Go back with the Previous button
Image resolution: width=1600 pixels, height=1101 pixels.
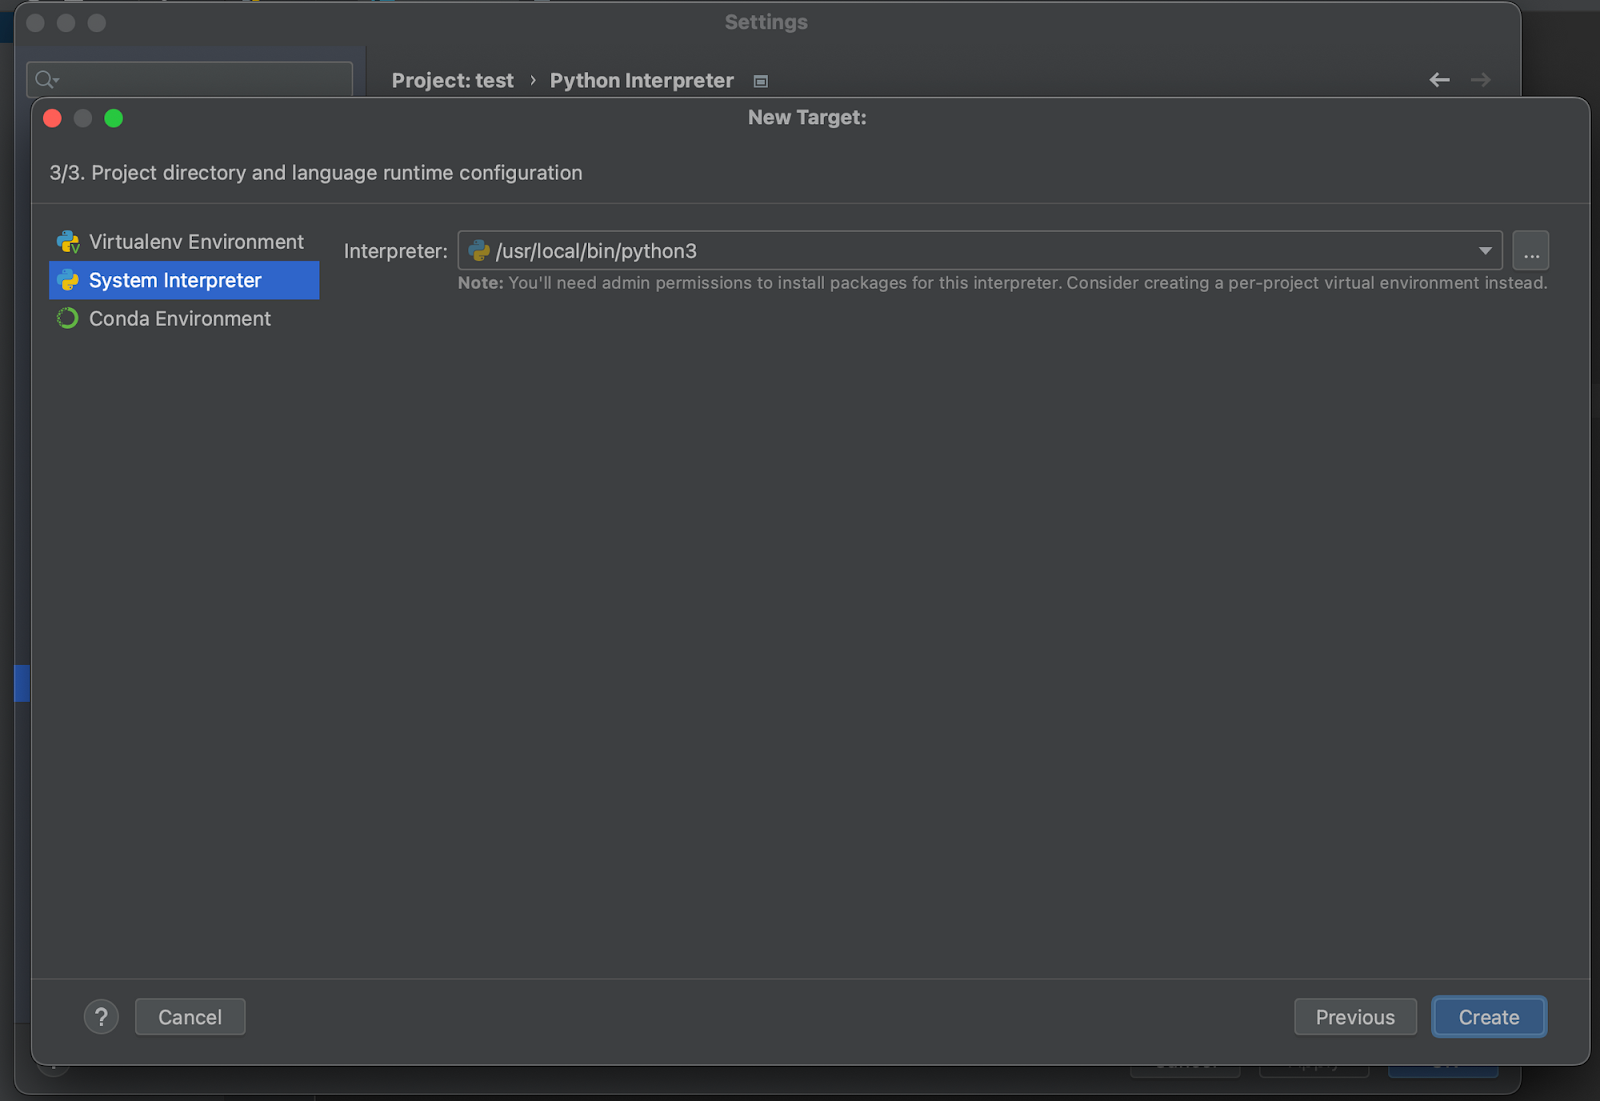[x=1354, y=1017]
